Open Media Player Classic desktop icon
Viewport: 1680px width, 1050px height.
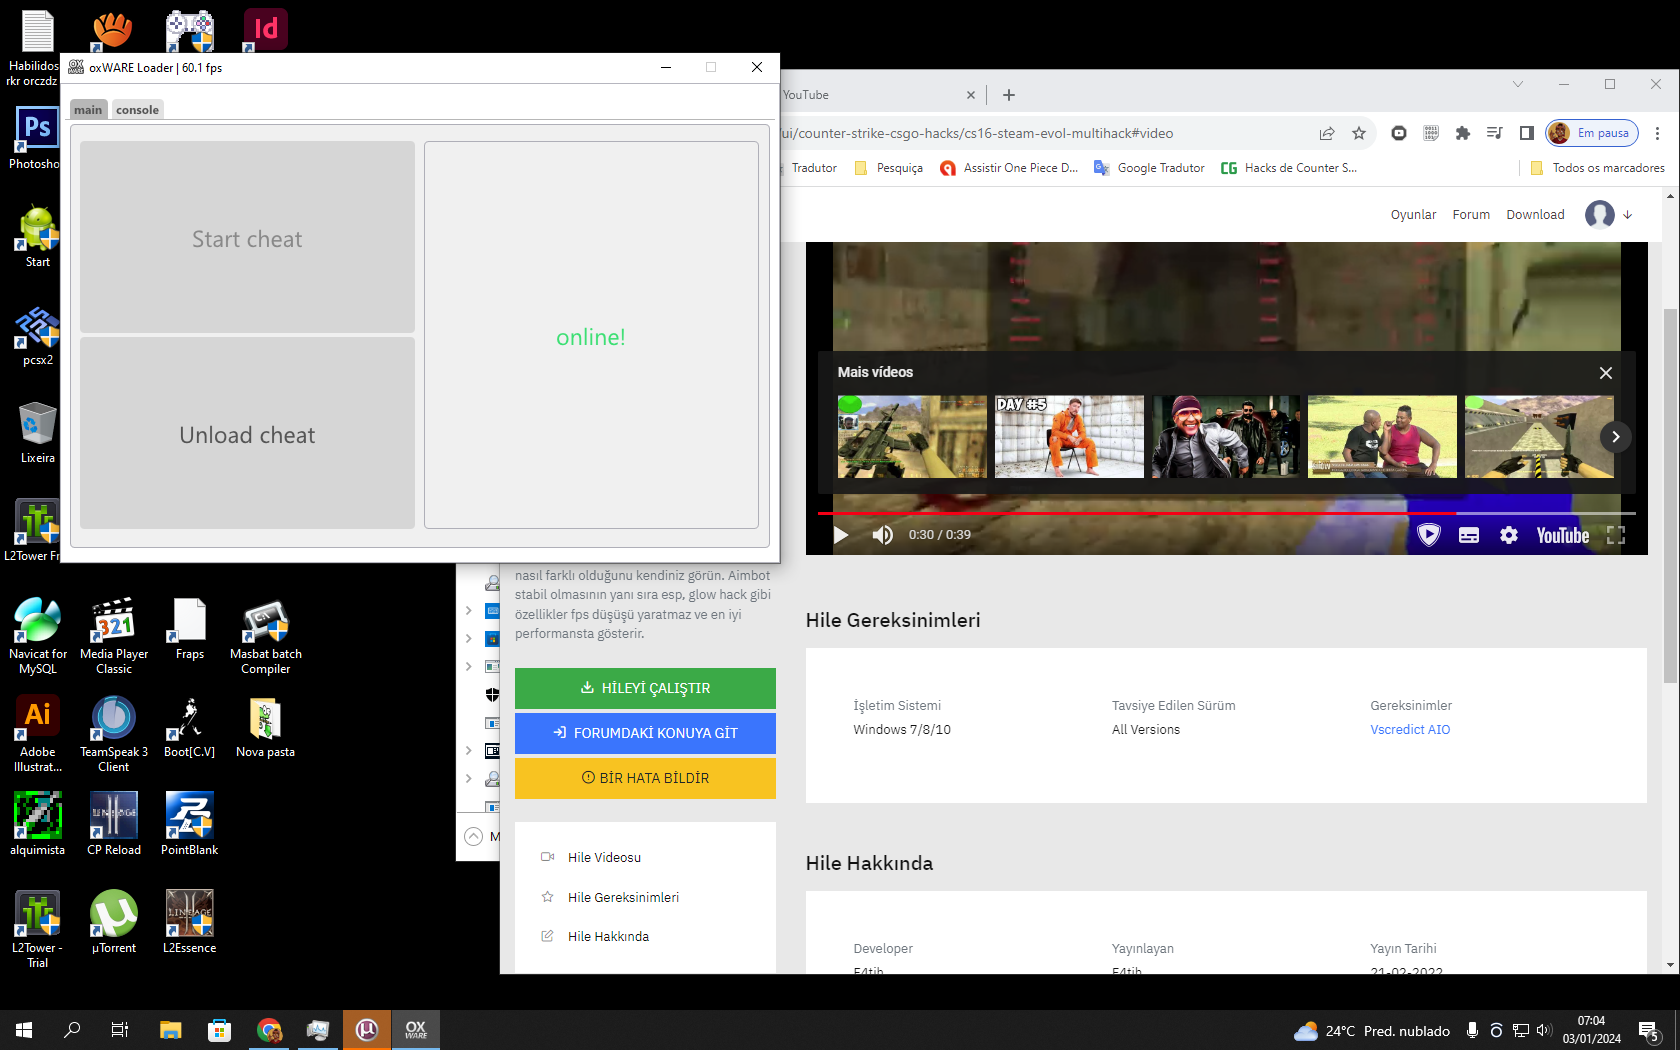pyautogui.click(x=114, y=636)
